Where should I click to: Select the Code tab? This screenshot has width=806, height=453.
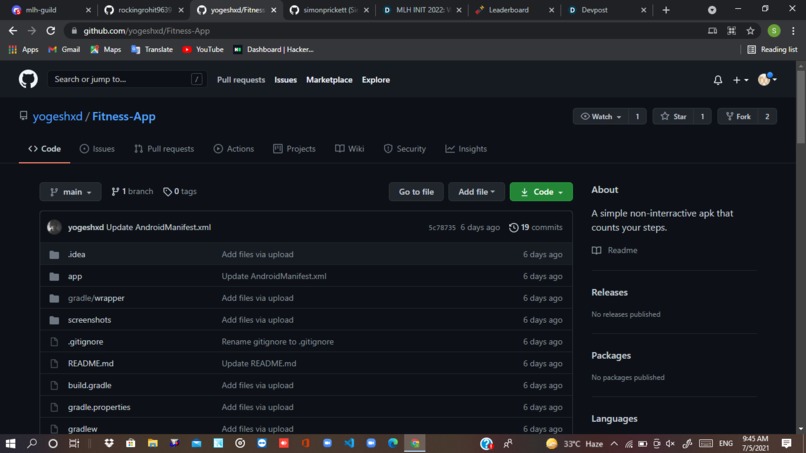pyautogui.click(x=44, y=149)
